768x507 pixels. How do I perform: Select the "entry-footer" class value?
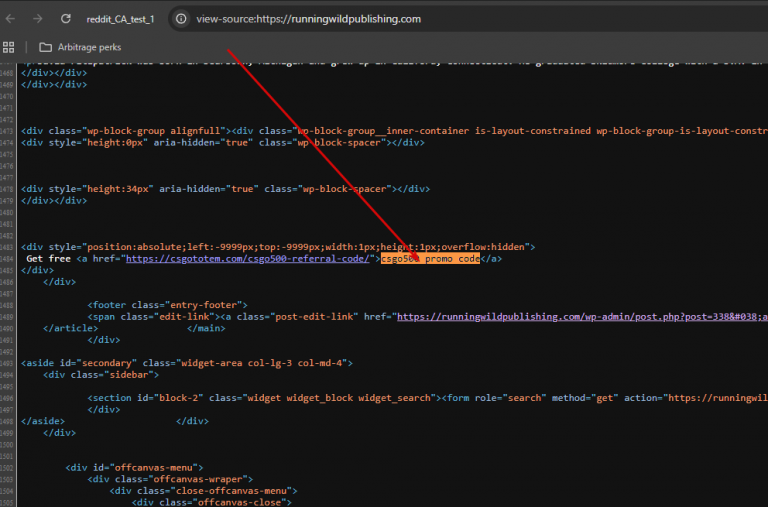[202, 305]
